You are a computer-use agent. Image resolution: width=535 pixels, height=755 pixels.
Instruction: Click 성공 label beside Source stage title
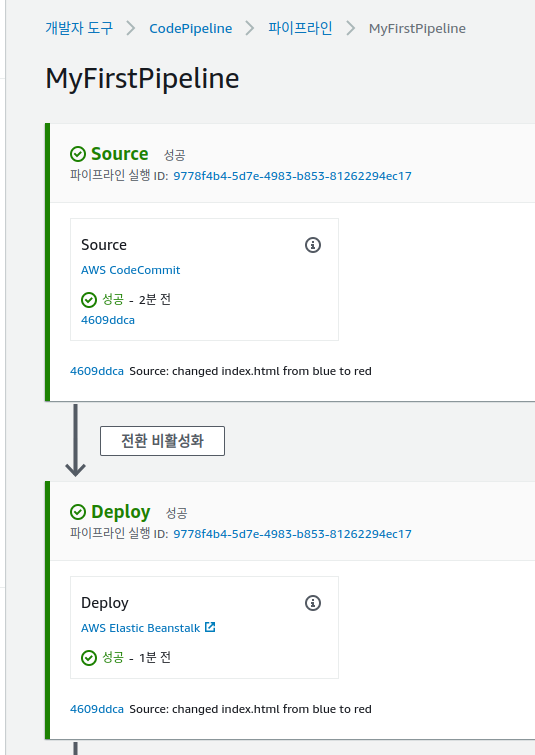tap(174, 155)
